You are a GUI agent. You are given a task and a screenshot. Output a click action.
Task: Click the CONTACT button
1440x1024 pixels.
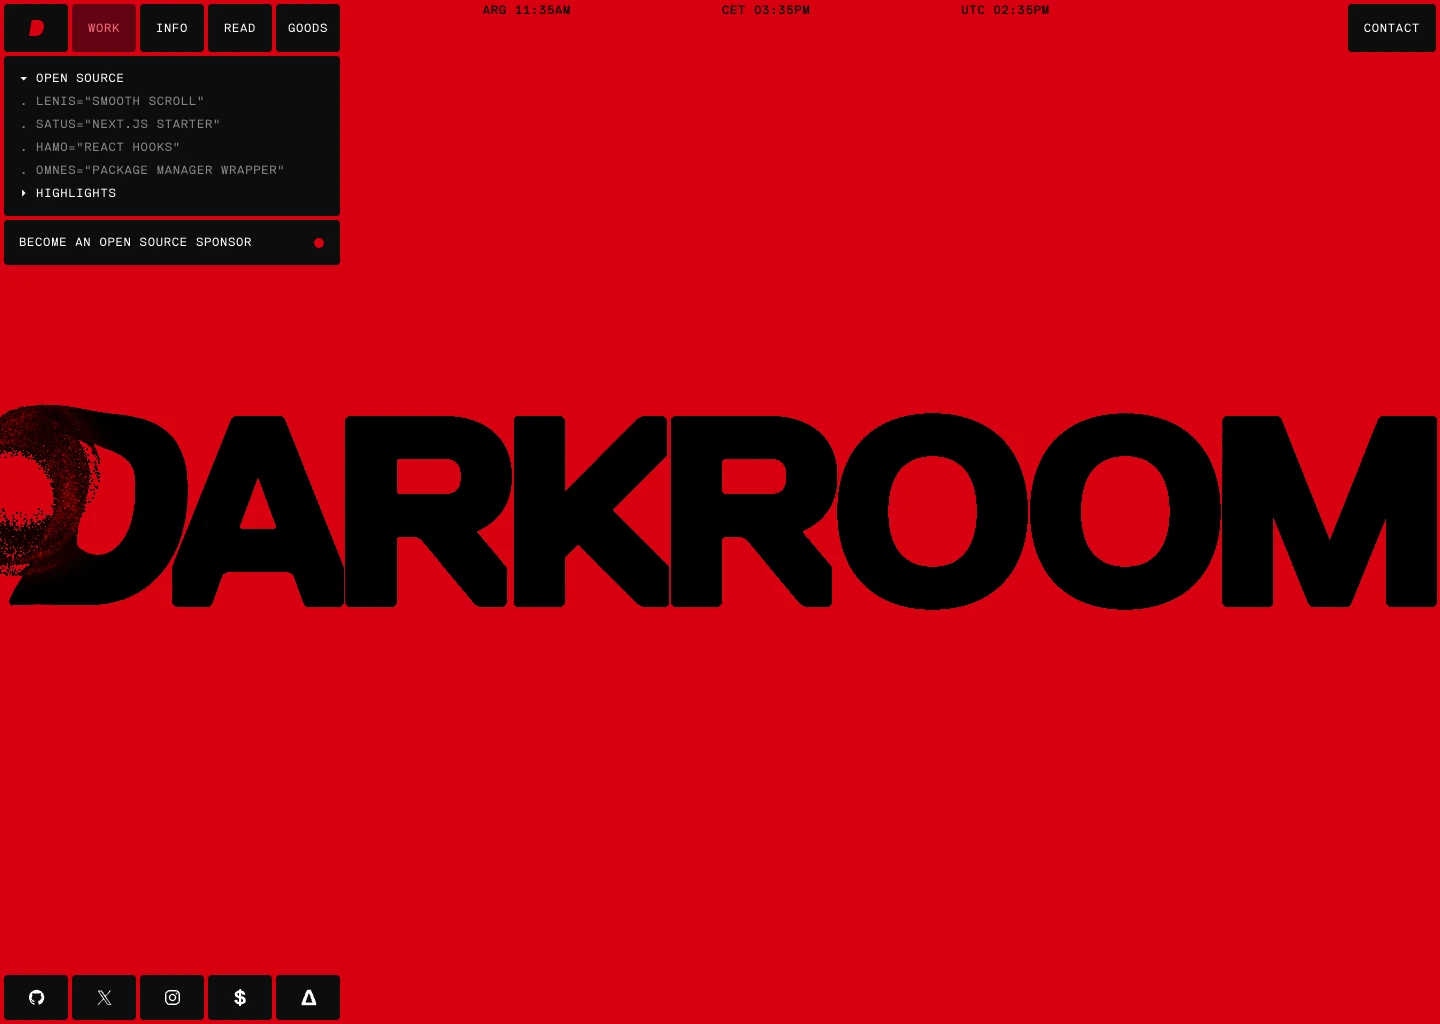pyautogui.click(x=1391, y=28)
